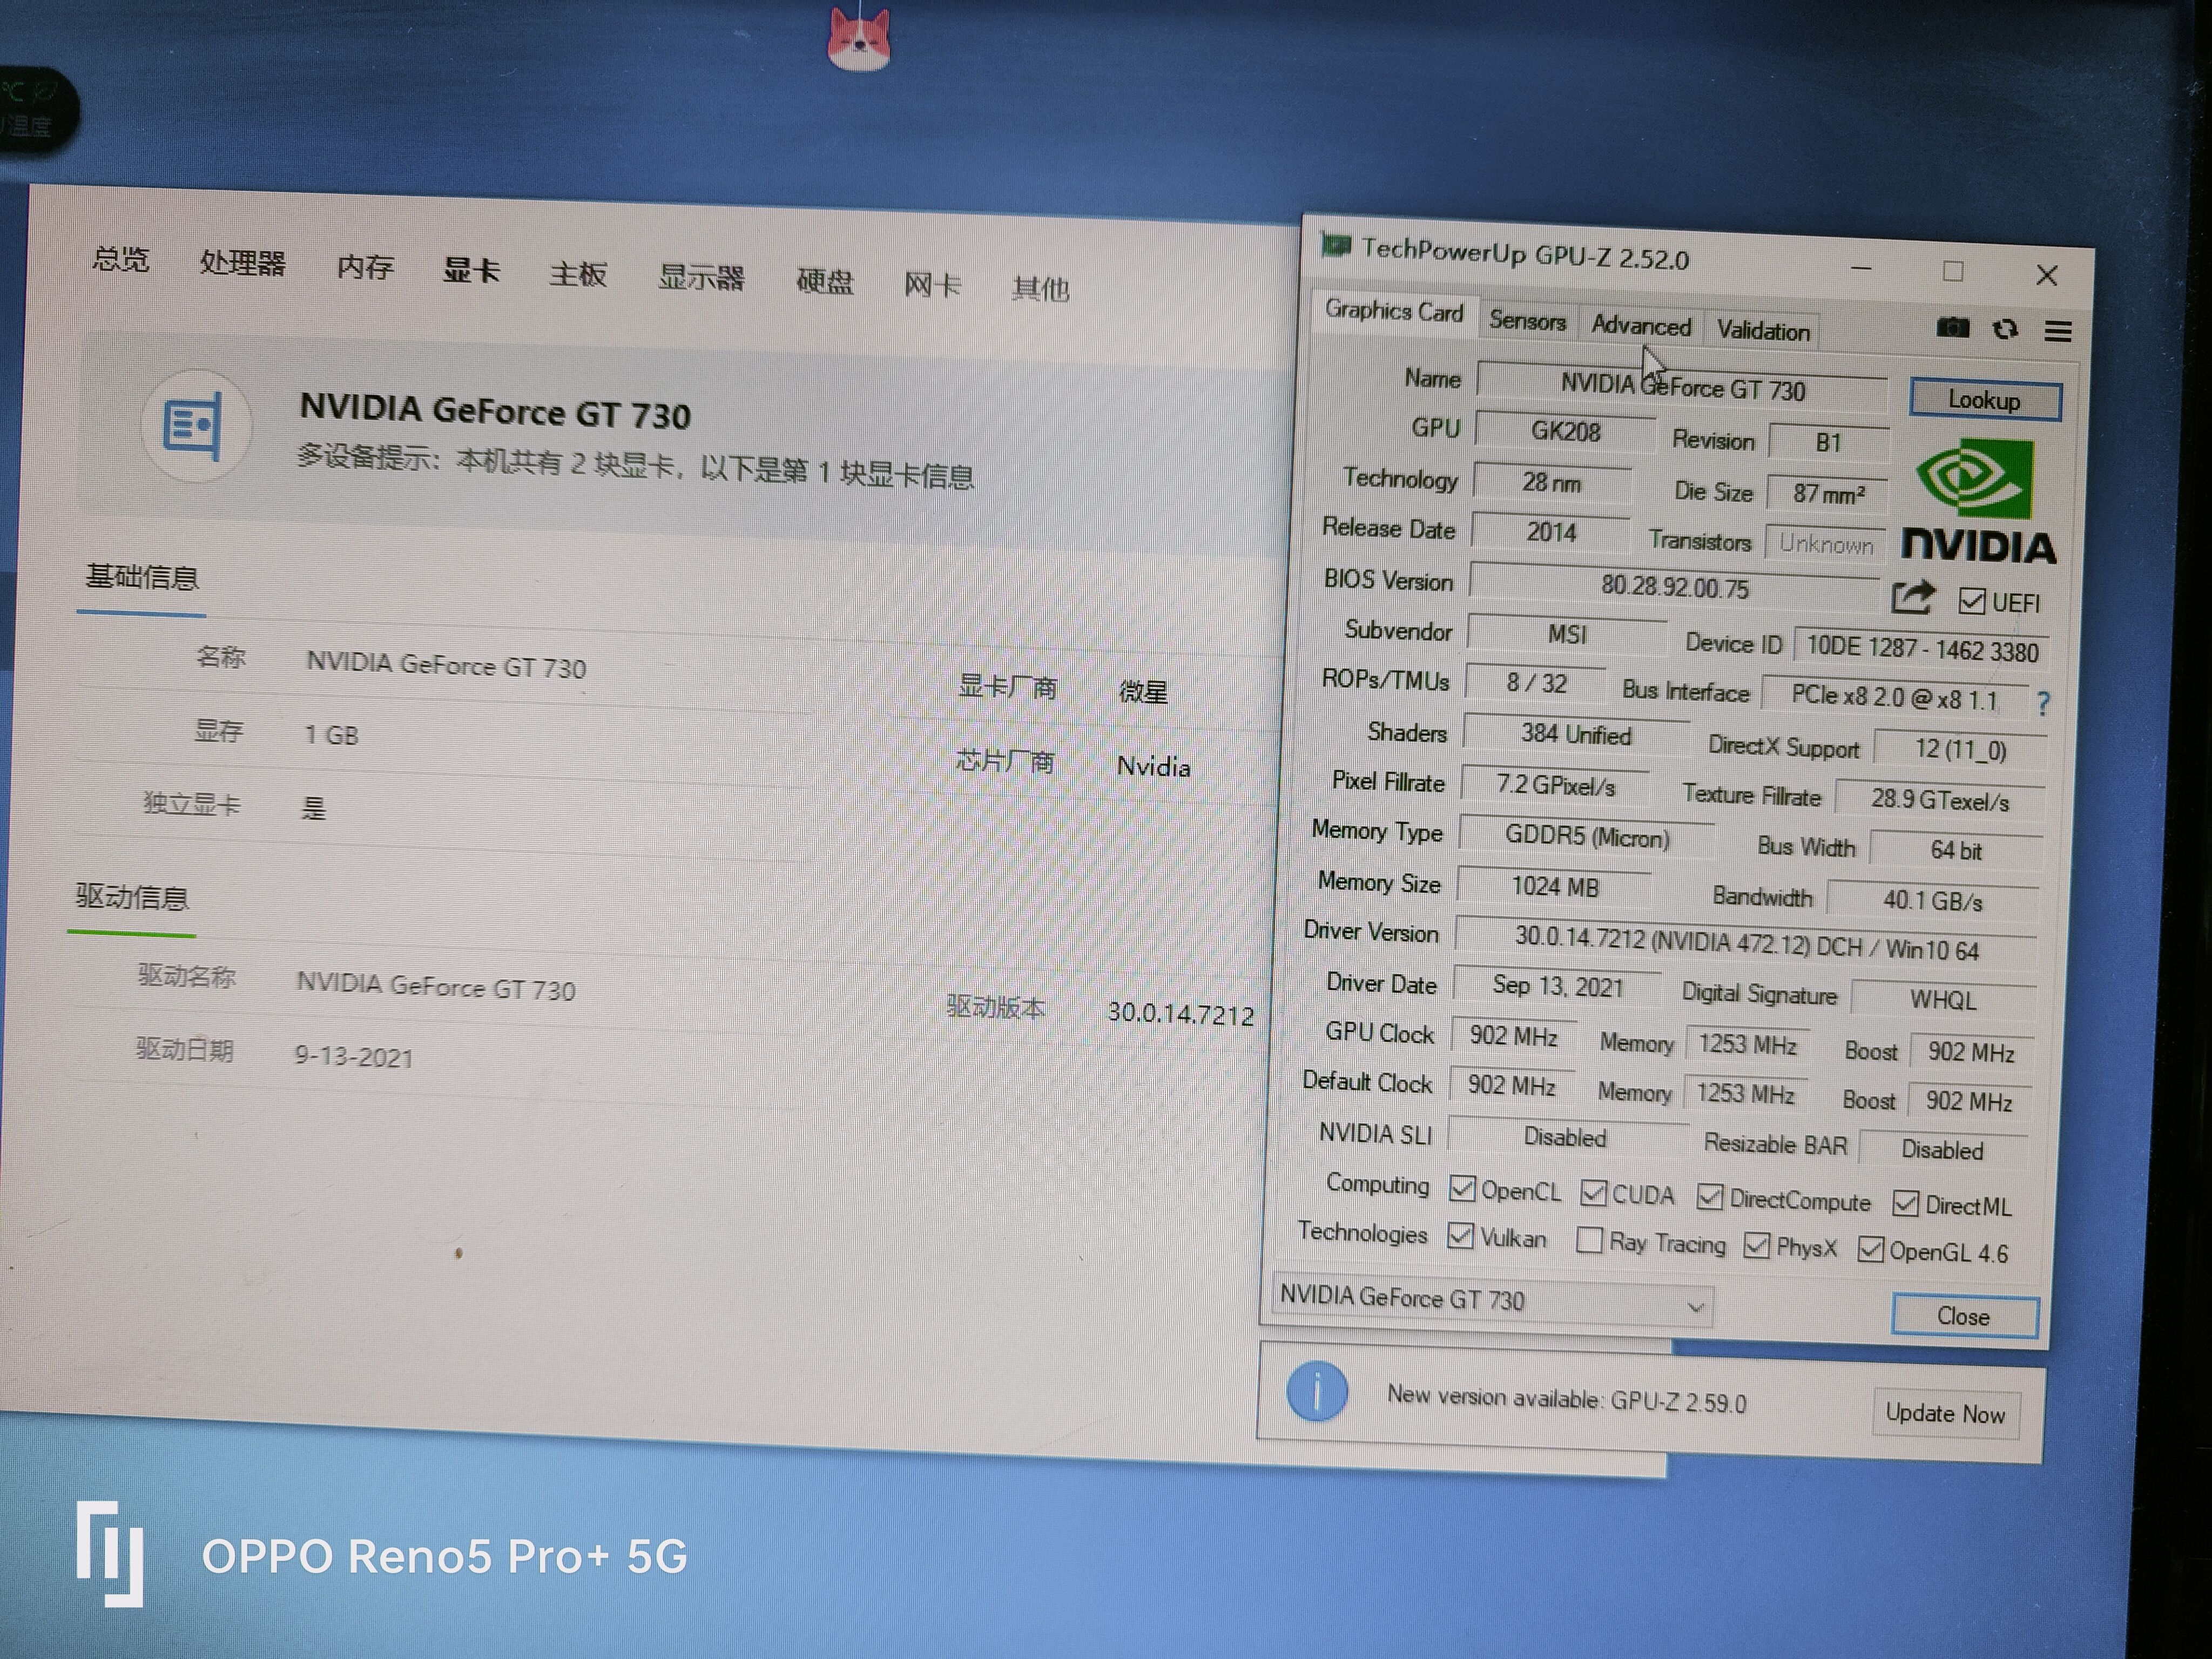This screenshot has height=1659, width=2212.
Task: Select the 显示器 tab
Action: pyautogui.click(x=701, y=279)
